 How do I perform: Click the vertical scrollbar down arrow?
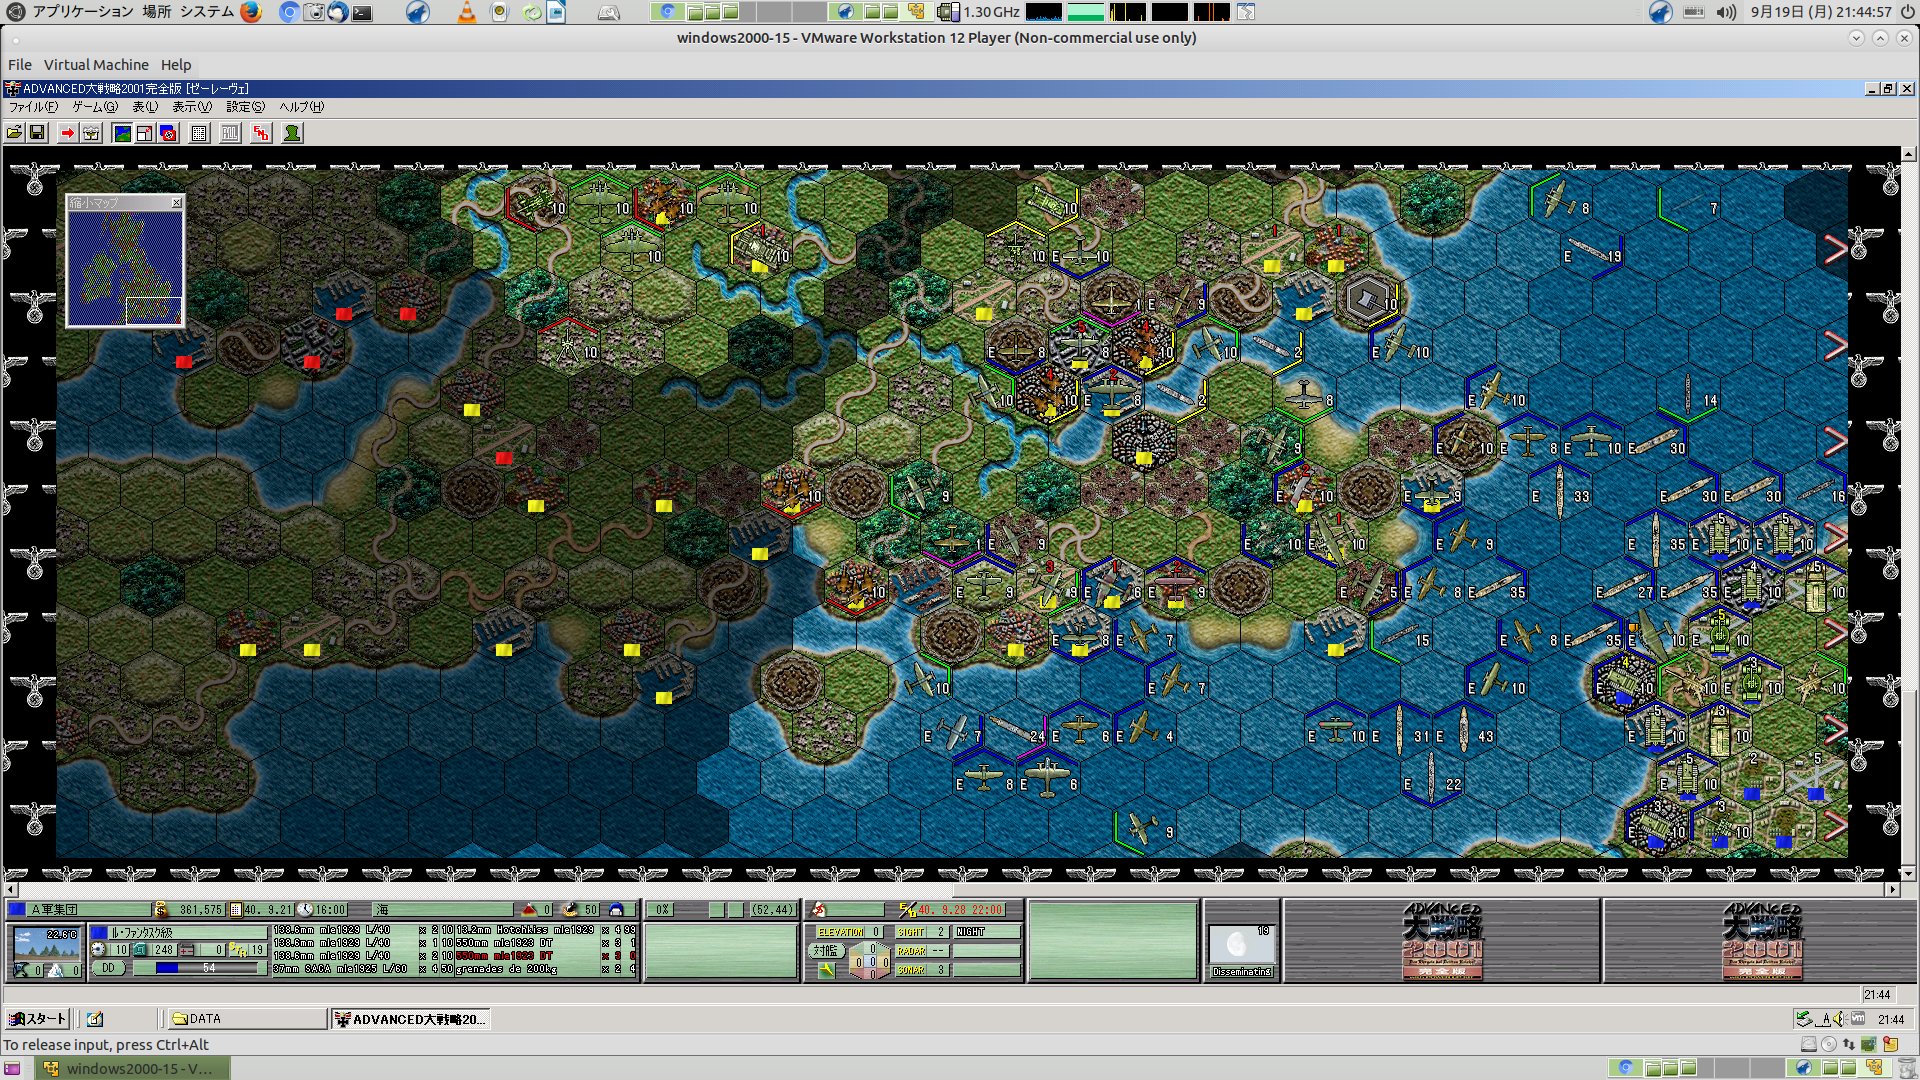[1909, 874]
